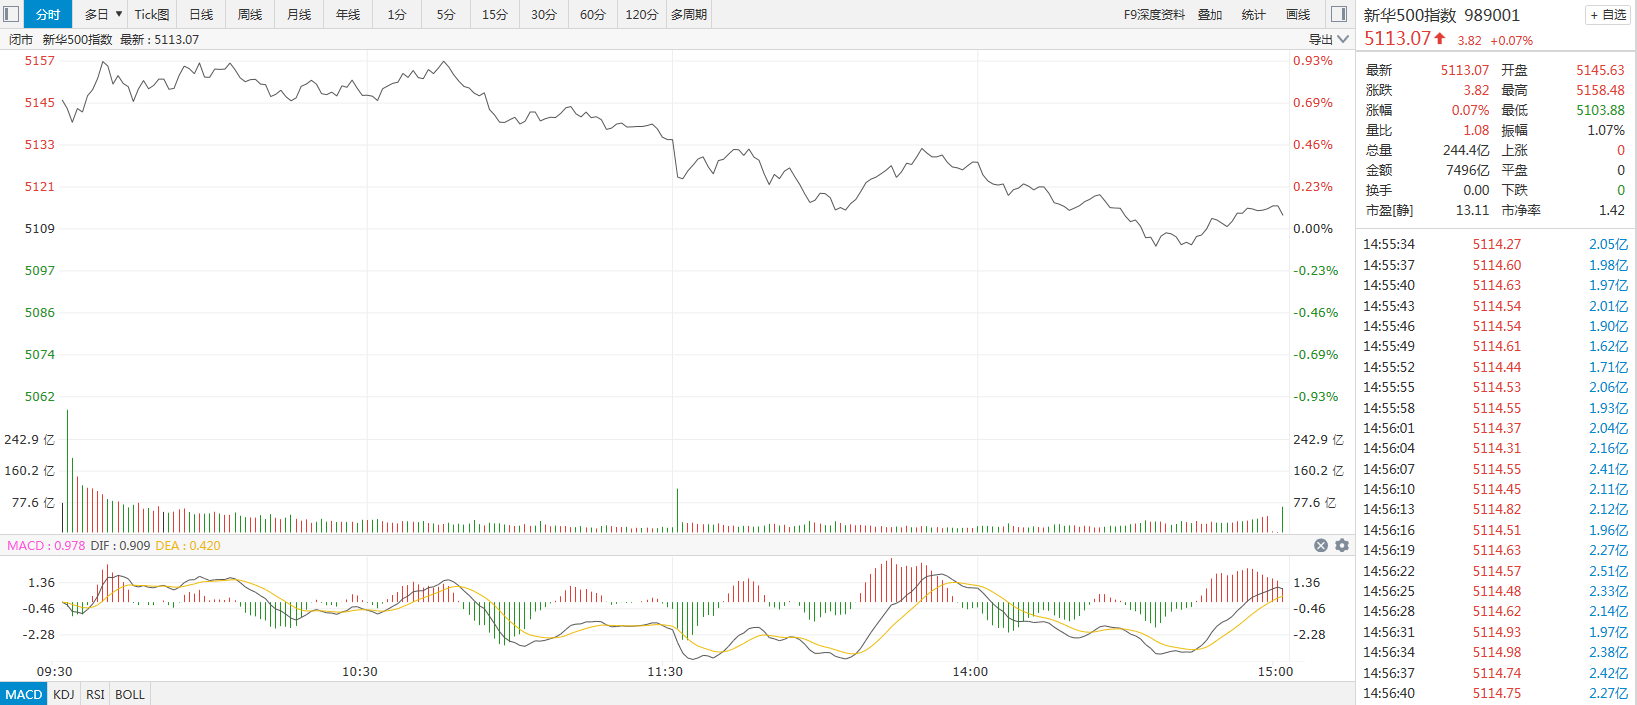The image size is (1637, 705).
Task: Click the 最高 value 5158.48
Action: click(1600, 90)
